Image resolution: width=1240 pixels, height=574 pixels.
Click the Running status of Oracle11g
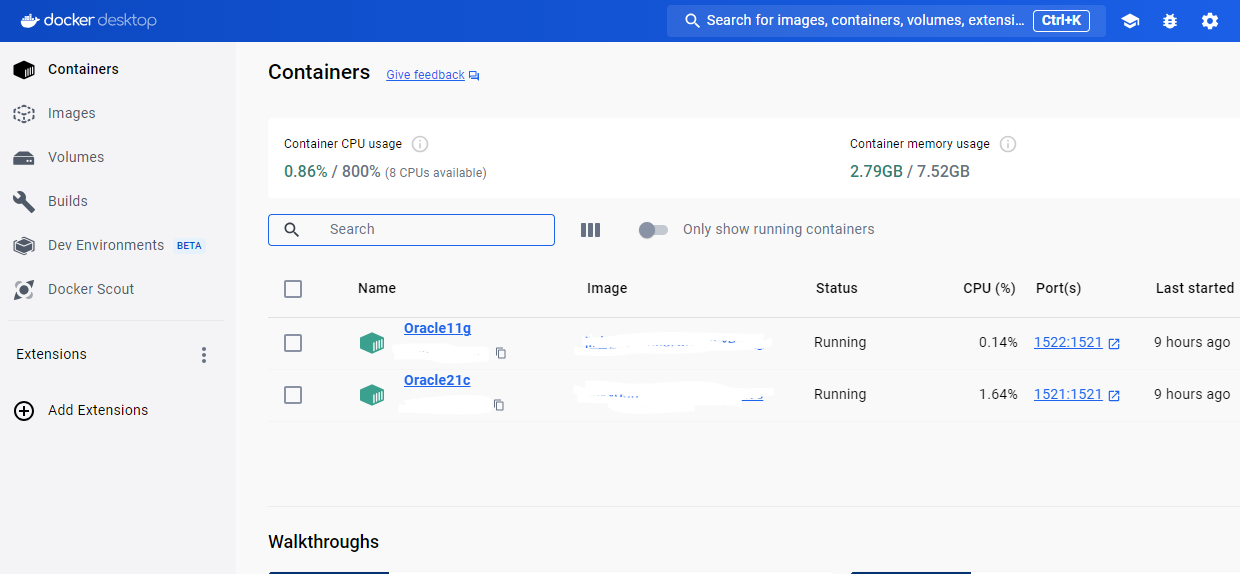840,342
